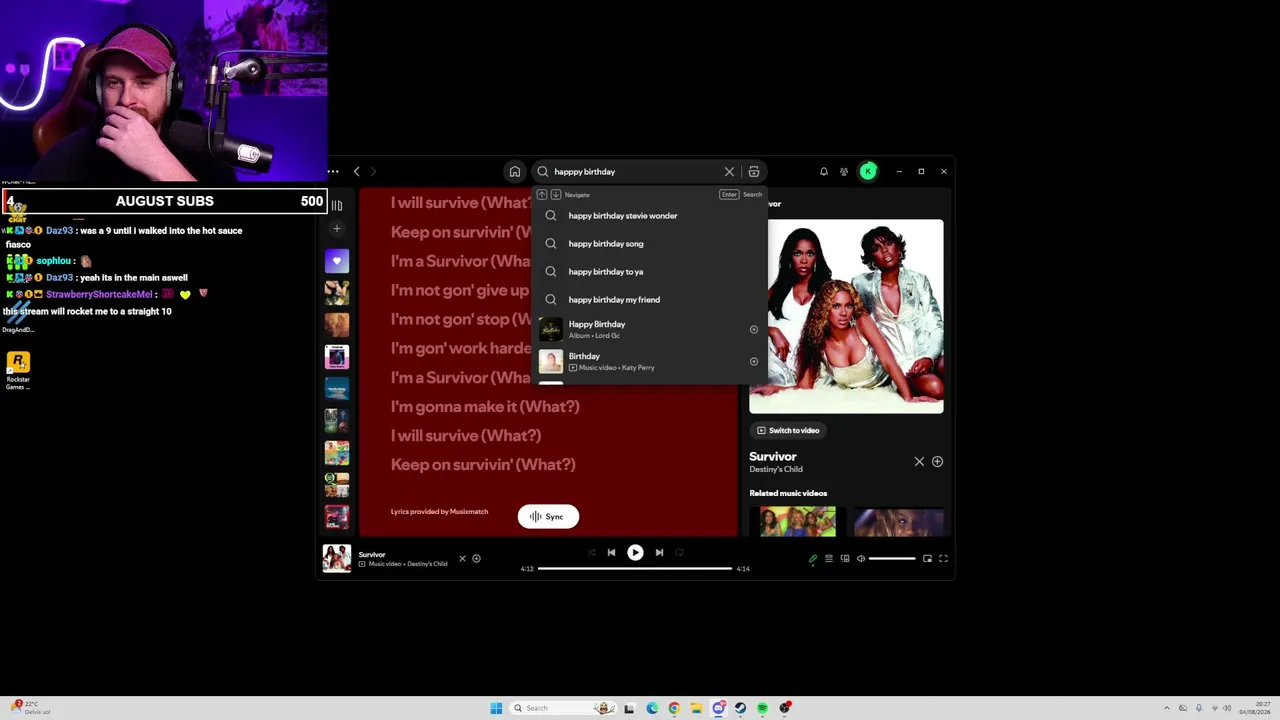Viewport: 1280px width, 720px height.
Task: Navigate back with the left chevron
Action: pos(356,172)
